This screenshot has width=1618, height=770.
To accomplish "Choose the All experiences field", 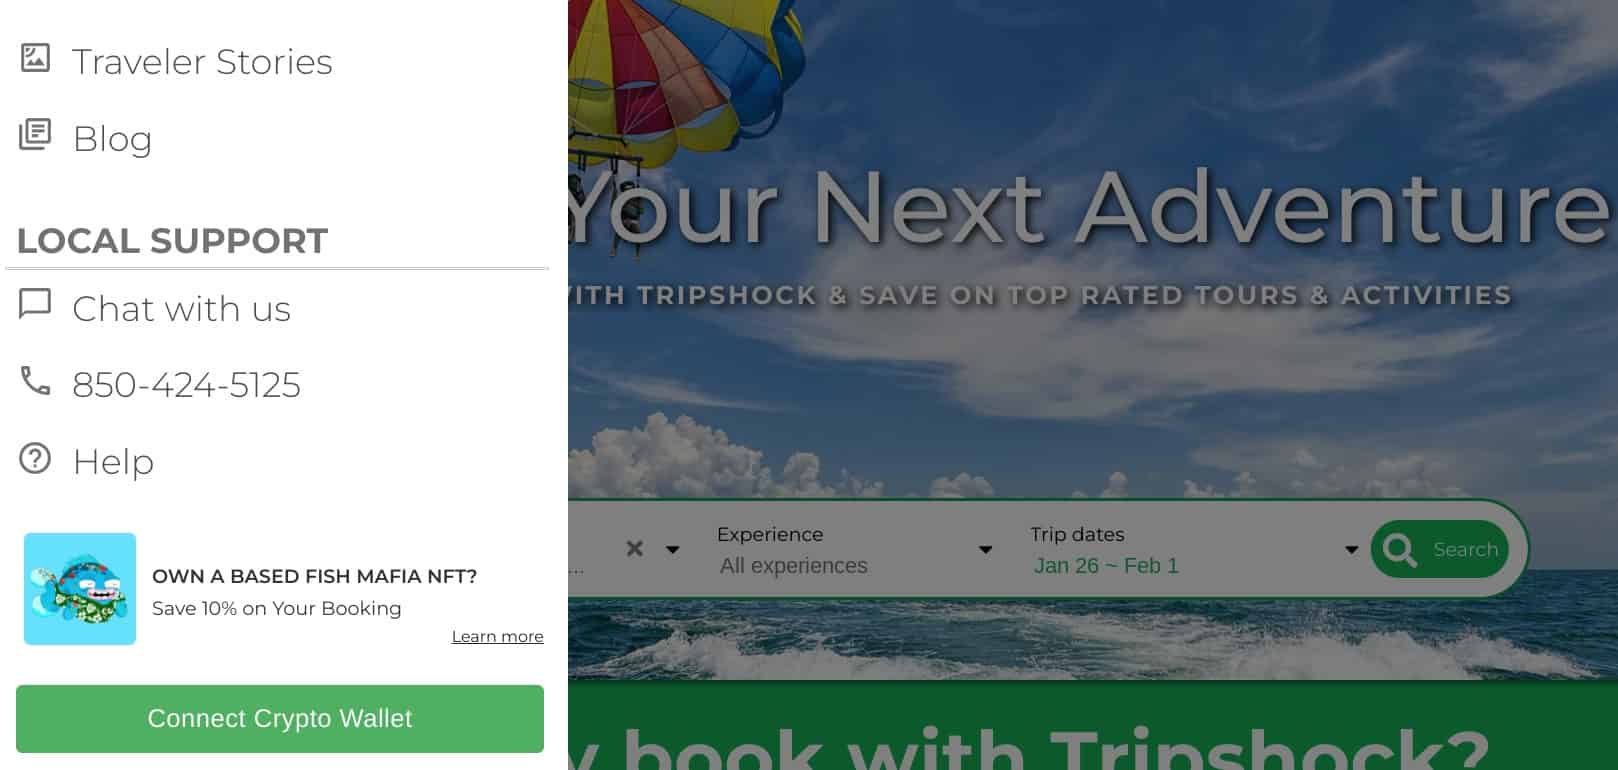I will [794, 566].
